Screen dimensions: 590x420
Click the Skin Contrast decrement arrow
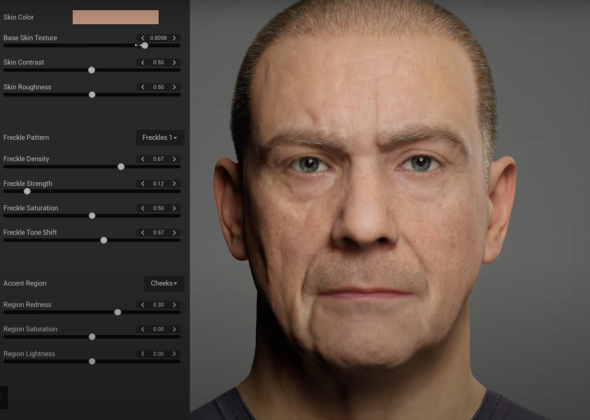click(143, 62)
